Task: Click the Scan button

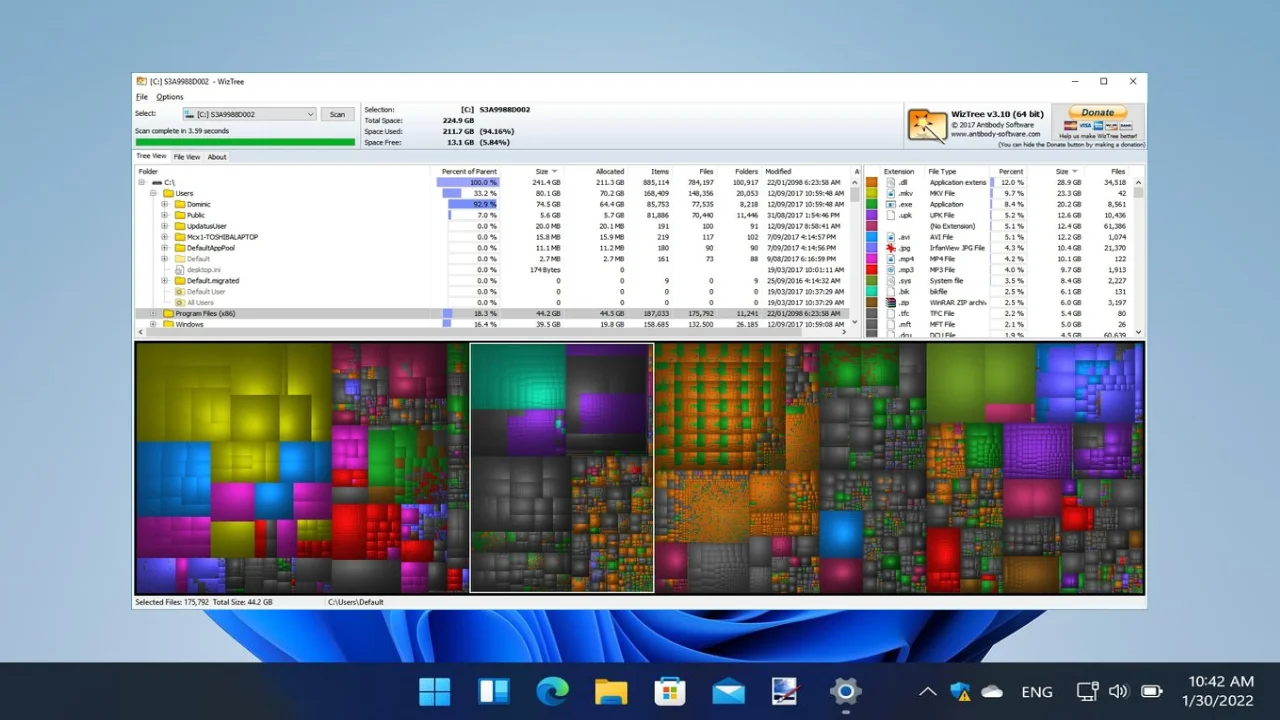Action: click(338, 114)
